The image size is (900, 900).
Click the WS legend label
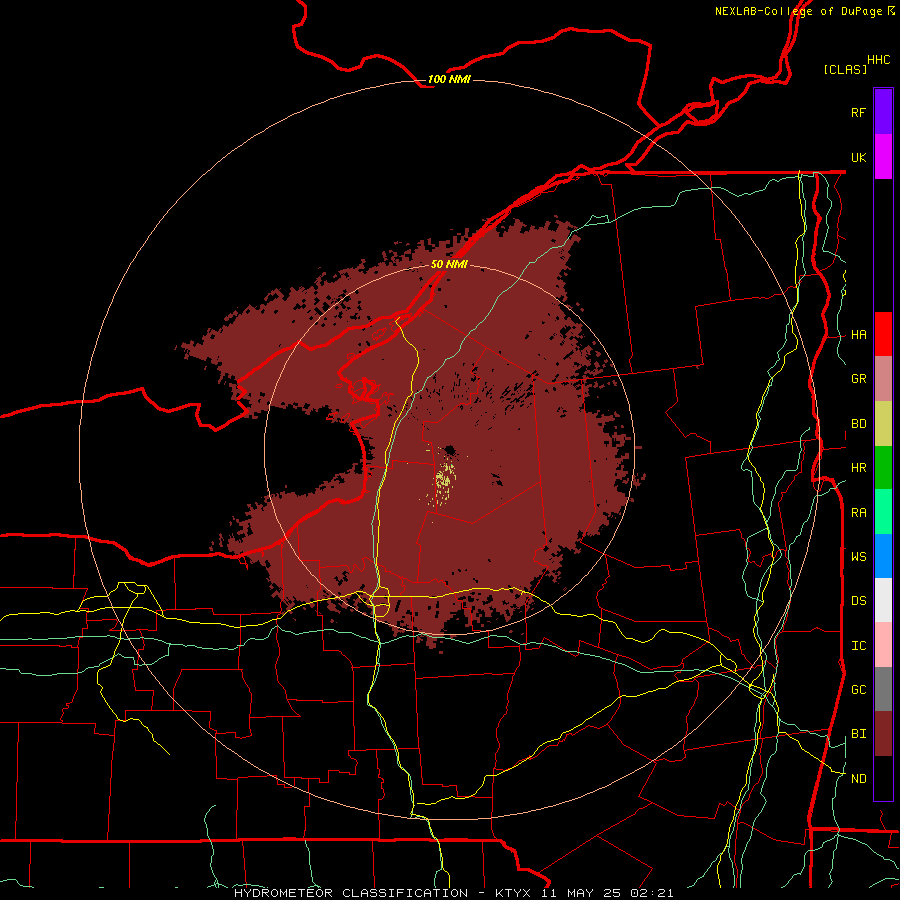[859, 557]
